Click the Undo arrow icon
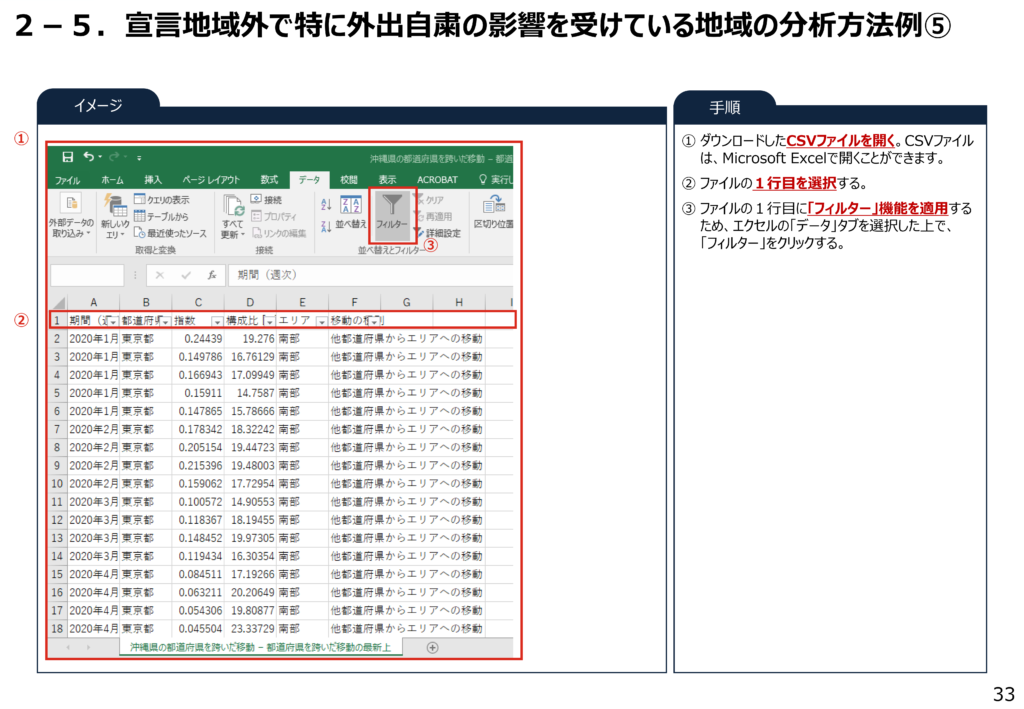The image size is (1024, 709). (89, 157)
